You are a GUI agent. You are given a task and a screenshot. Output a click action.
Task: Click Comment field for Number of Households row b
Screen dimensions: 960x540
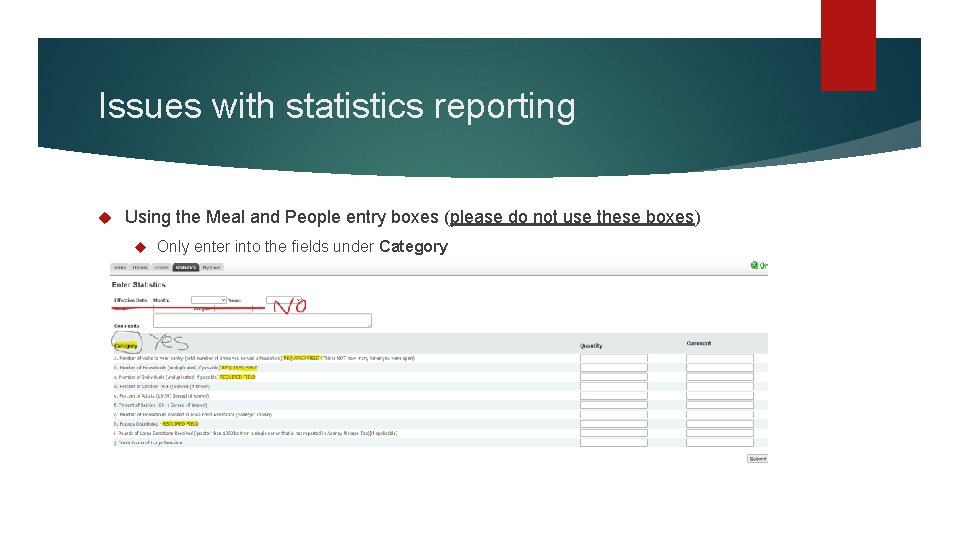719,367
